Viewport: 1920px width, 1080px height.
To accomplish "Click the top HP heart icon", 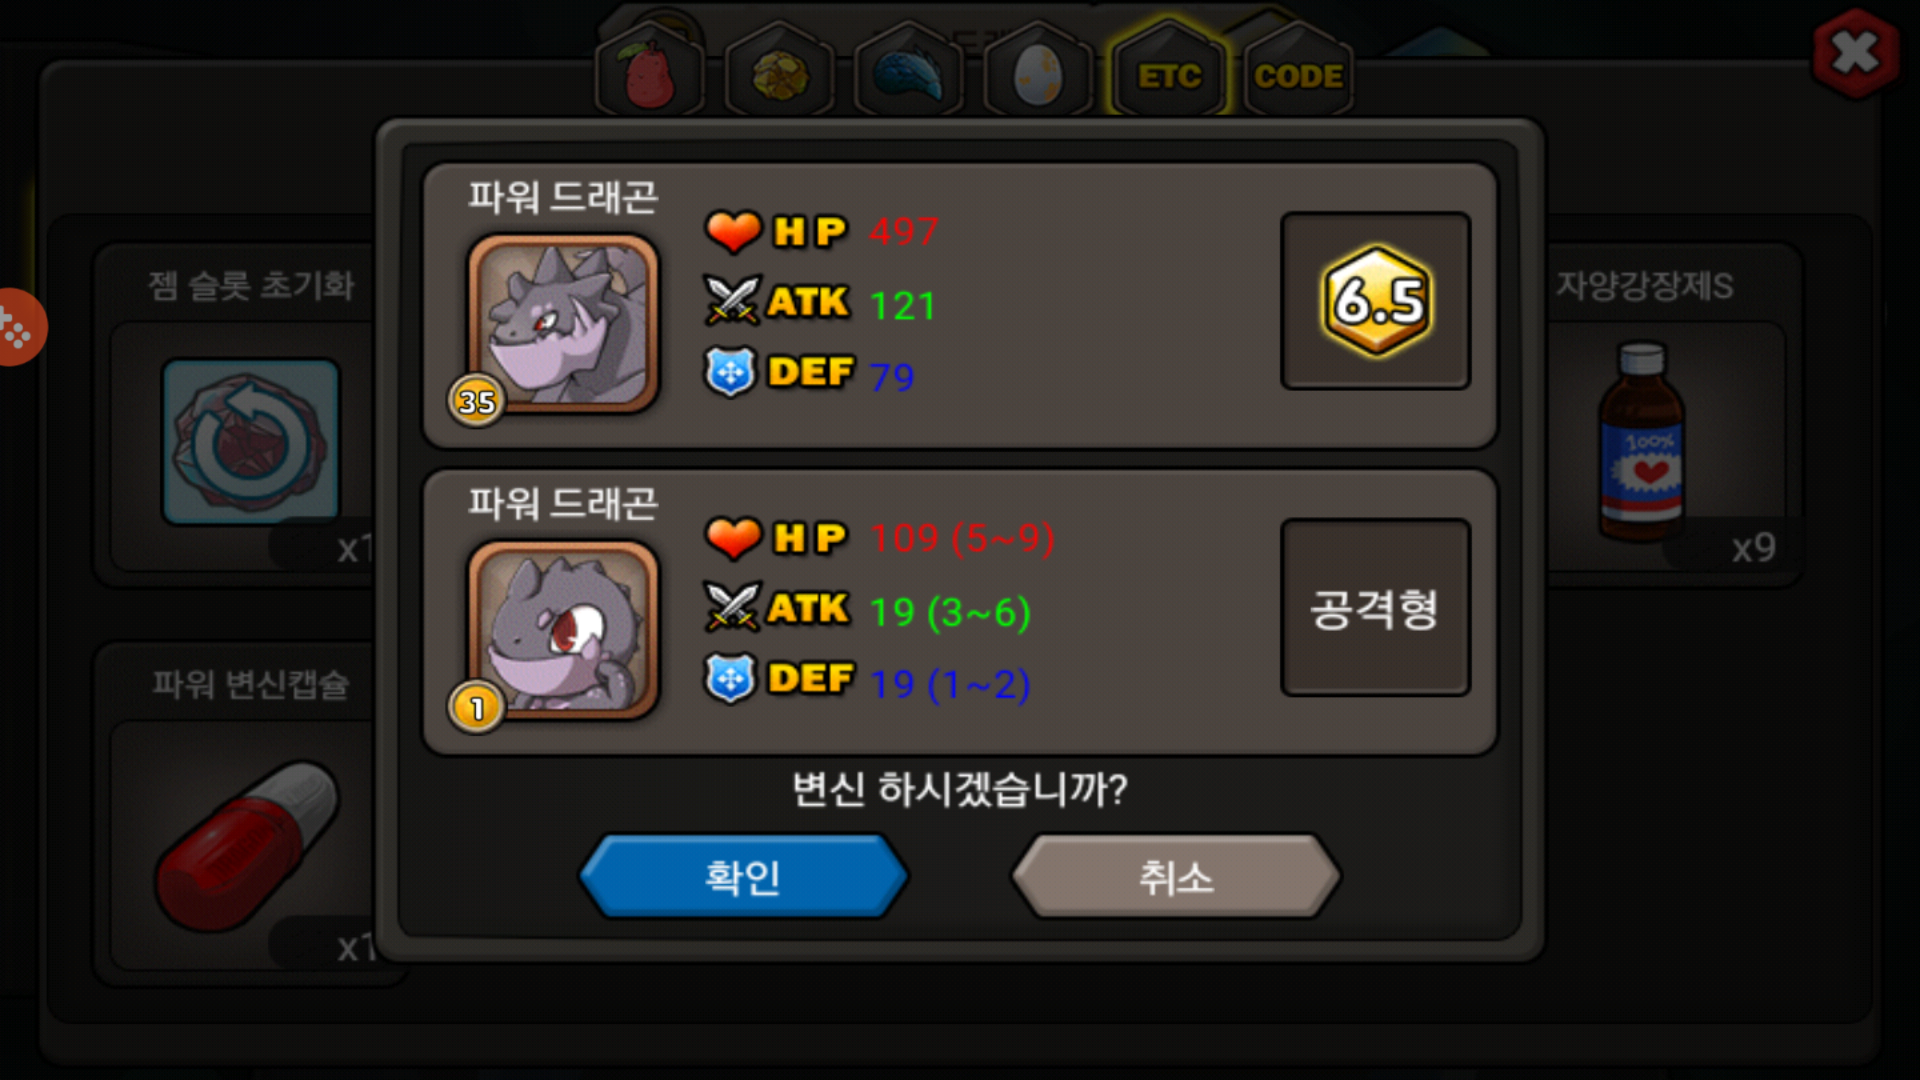I will pyautogui.click(x=733, y=231).
